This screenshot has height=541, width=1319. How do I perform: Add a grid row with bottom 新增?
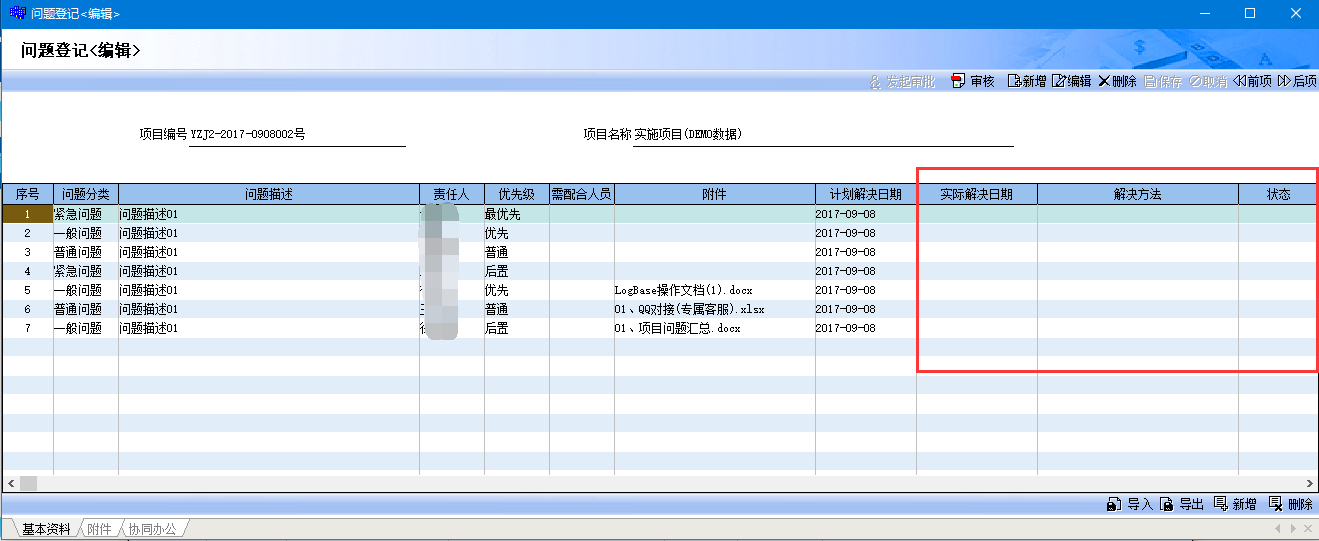pyautogui.click(x=1235, y=505)
